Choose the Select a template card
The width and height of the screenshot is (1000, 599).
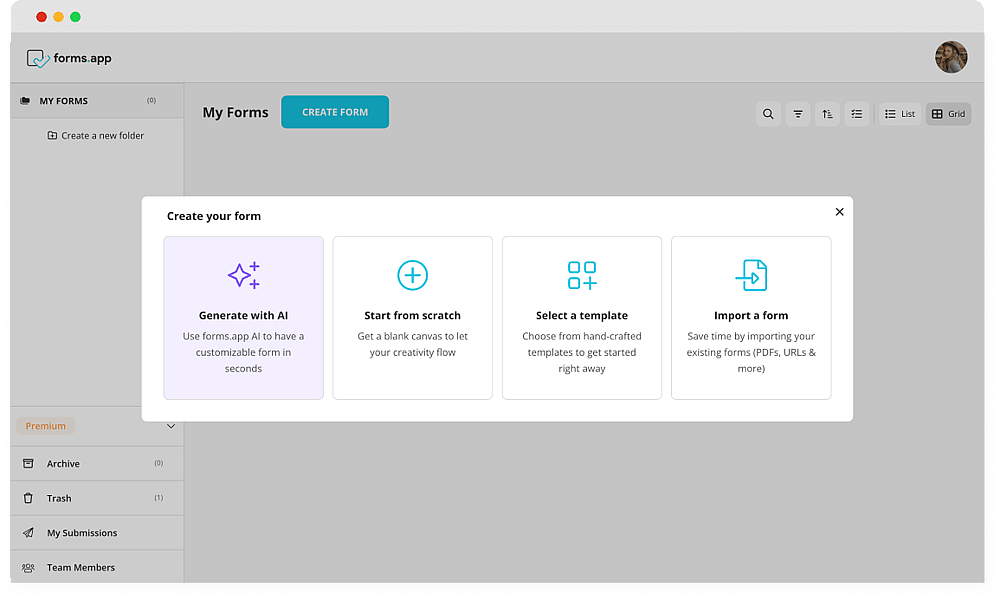coord(582,318)
